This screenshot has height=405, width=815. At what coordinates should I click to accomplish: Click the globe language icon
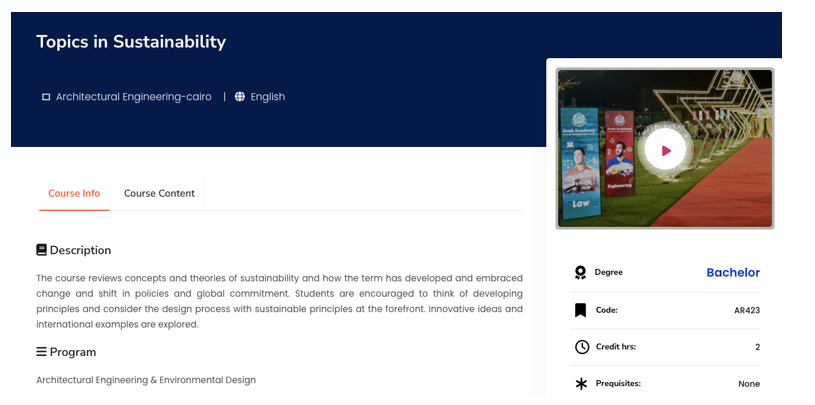click(240, 97)
